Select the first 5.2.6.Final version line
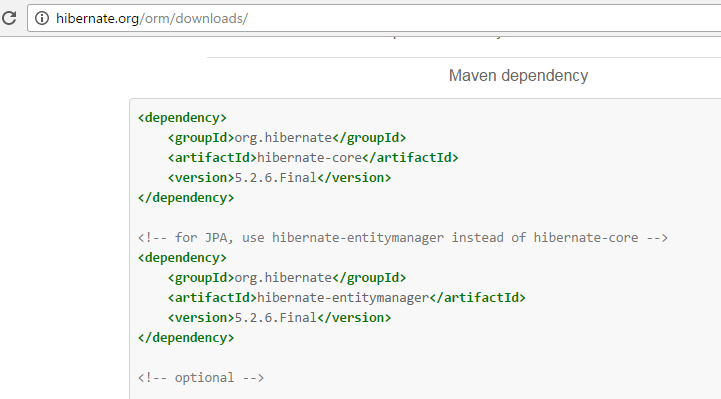This screenshot has height=399, width=721. pyautogui.click(x=279, y=177)
